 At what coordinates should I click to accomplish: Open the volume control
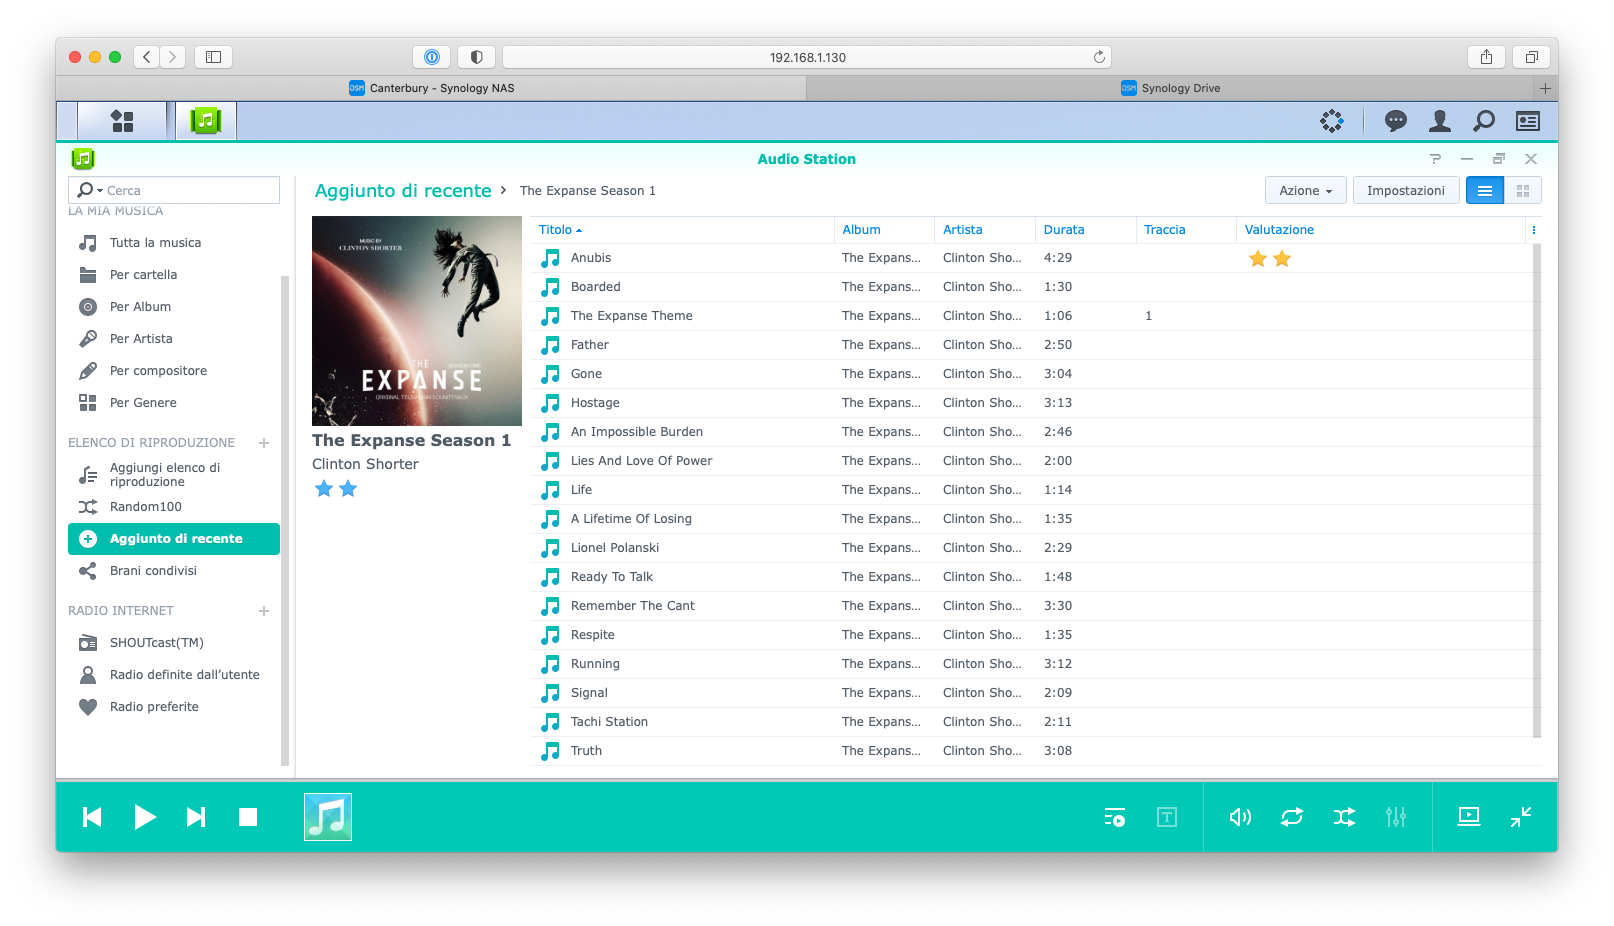1240,817
